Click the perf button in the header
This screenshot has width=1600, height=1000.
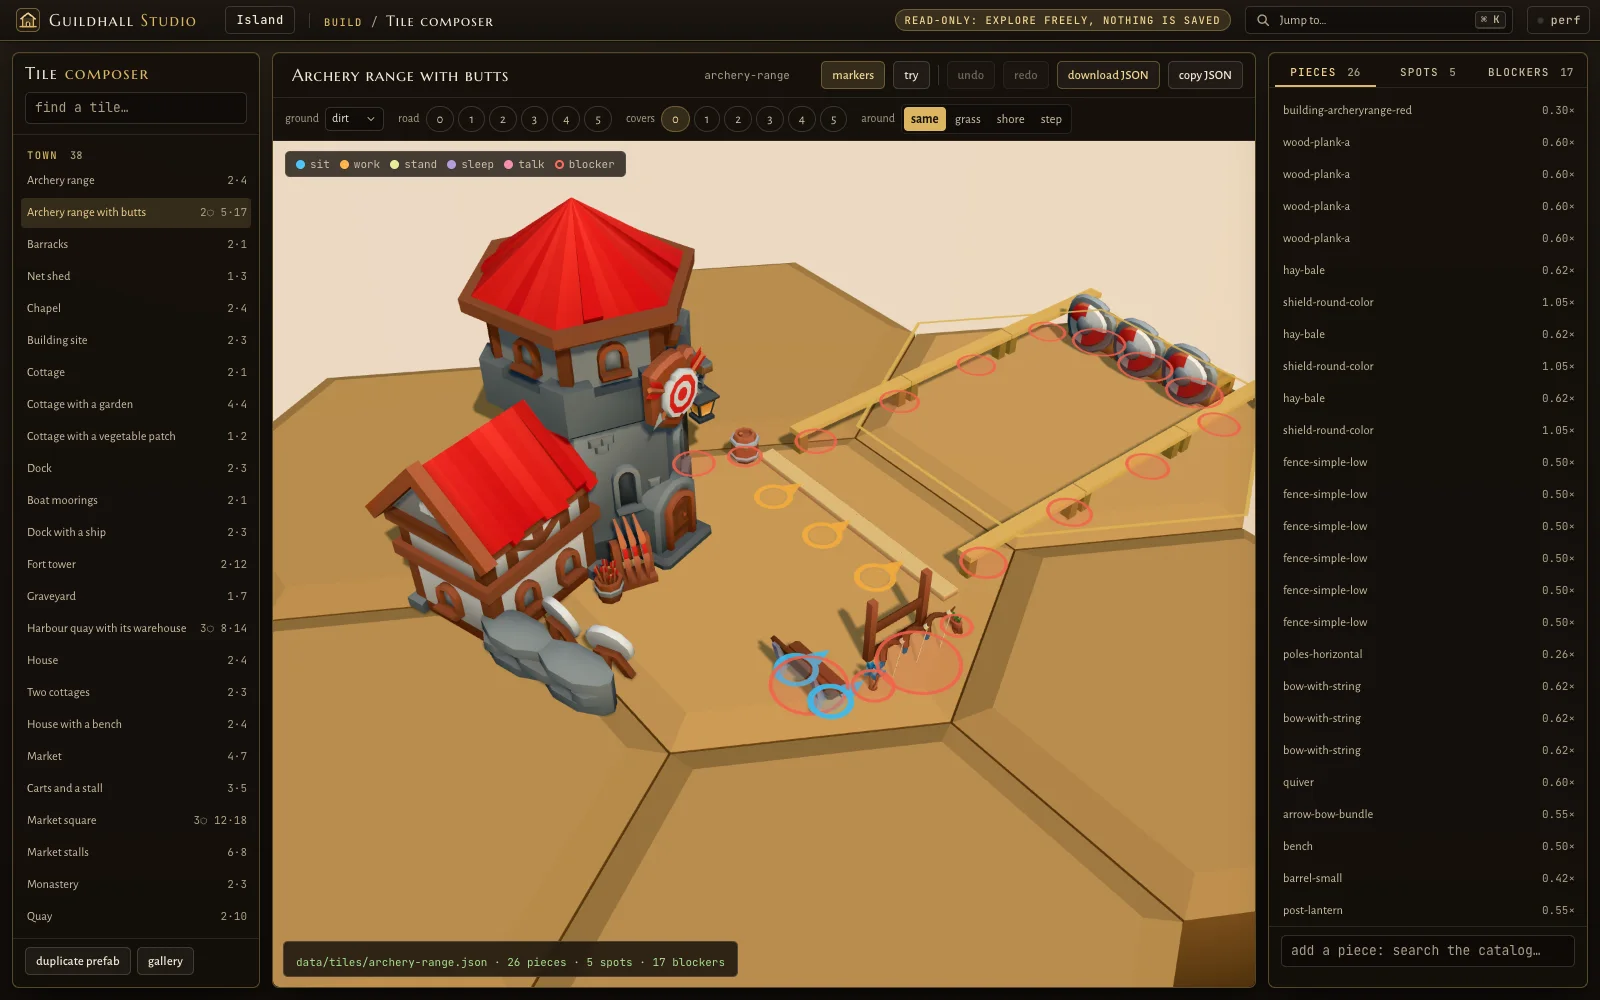click(1558, 20)
